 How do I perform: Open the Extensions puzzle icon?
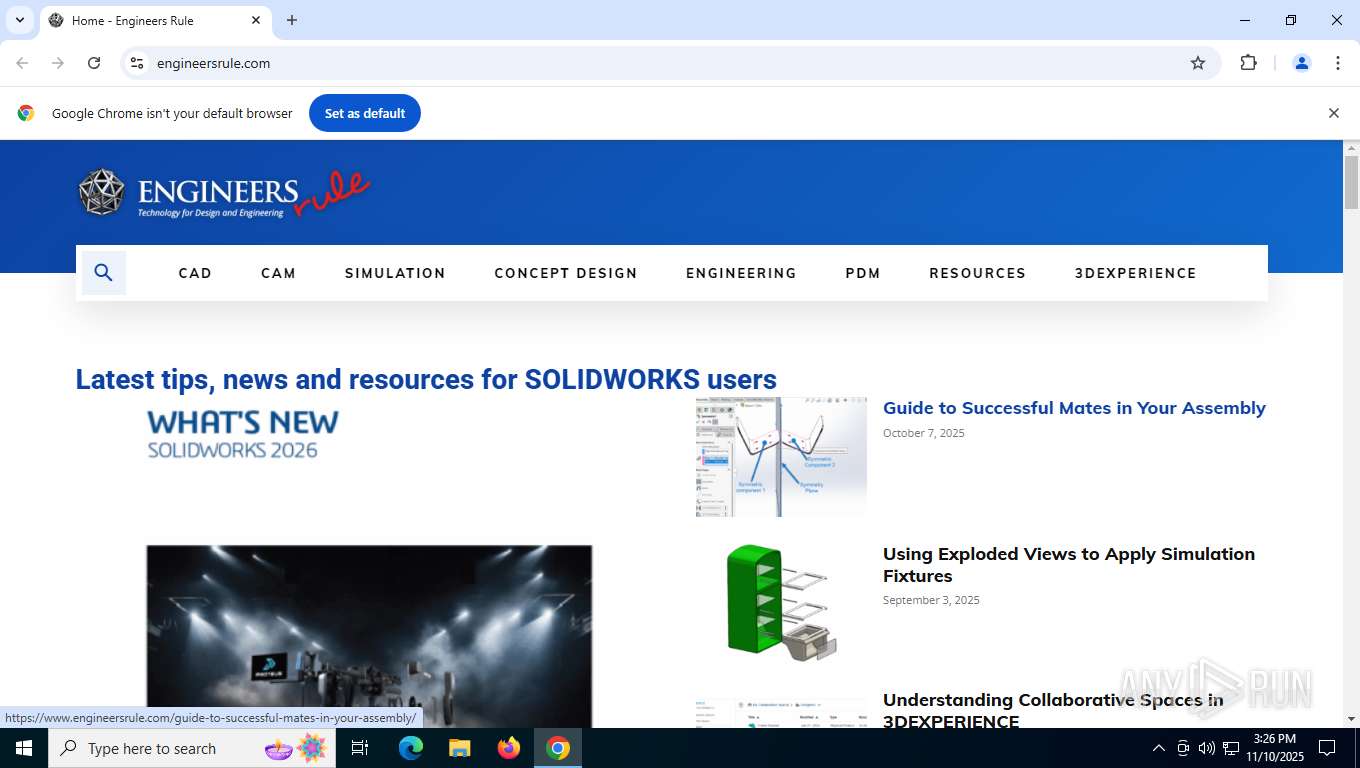1248,63
